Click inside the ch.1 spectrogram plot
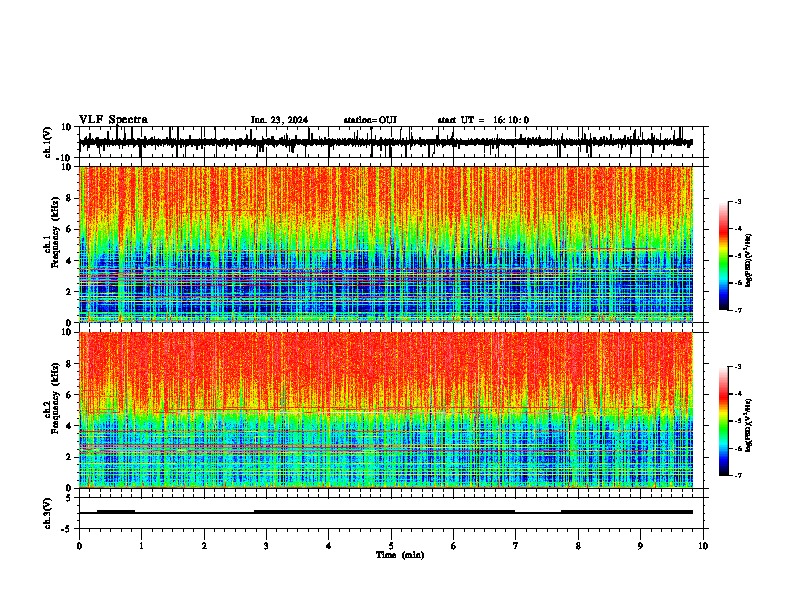The image size is (792, 612). pyautogui.click(x=386, y=244)
